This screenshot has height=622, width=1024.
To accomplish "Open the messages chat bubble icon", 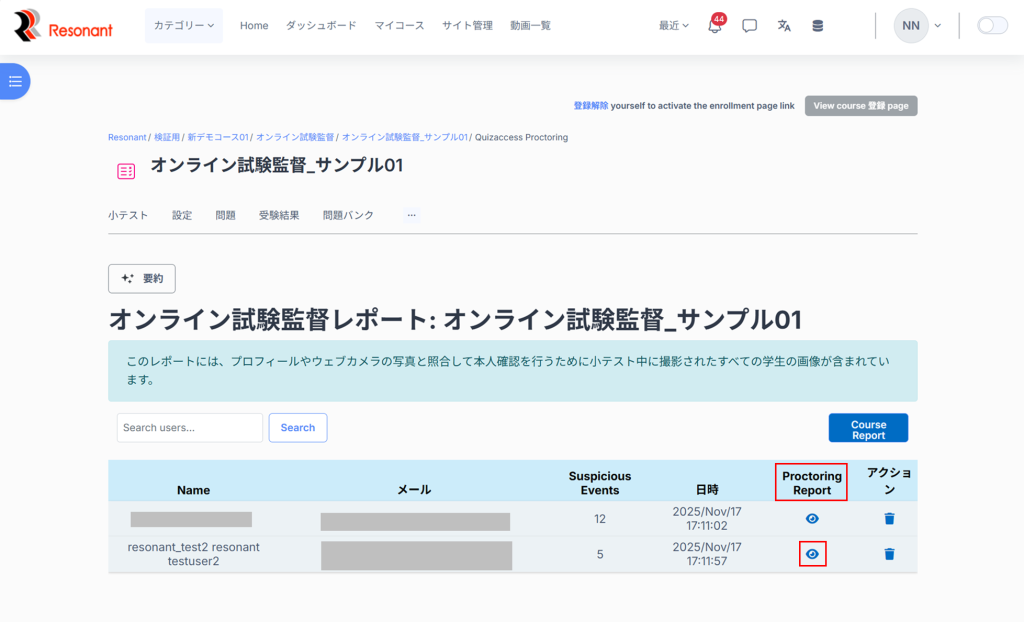I will [749, 26].
